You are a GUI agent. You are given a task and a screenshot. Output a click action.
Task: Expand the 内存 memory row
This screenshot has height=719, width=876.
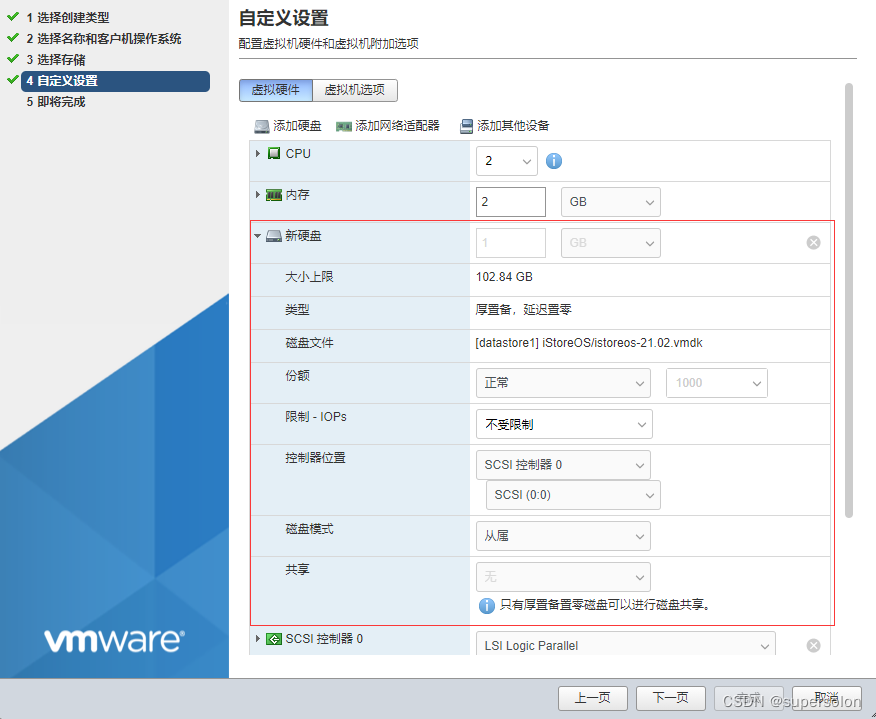pos(258,195)
